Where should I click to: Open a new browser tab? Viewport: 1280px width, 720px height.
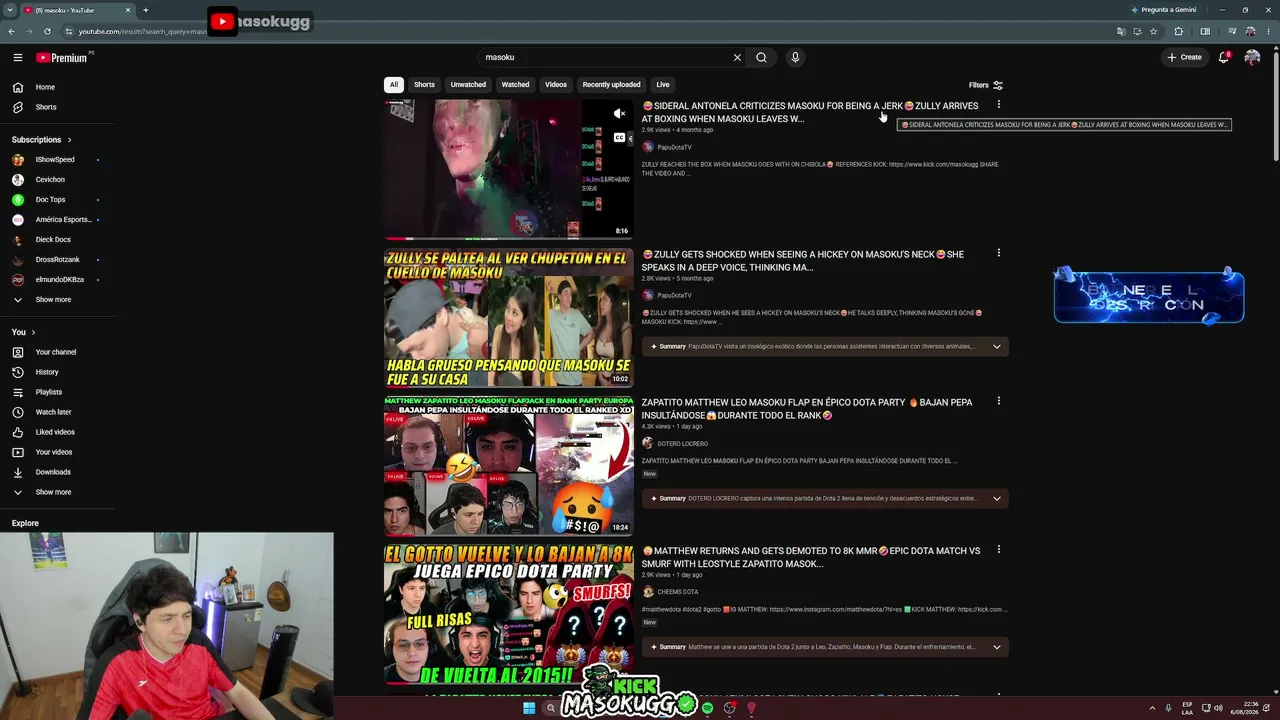point(146,10)
